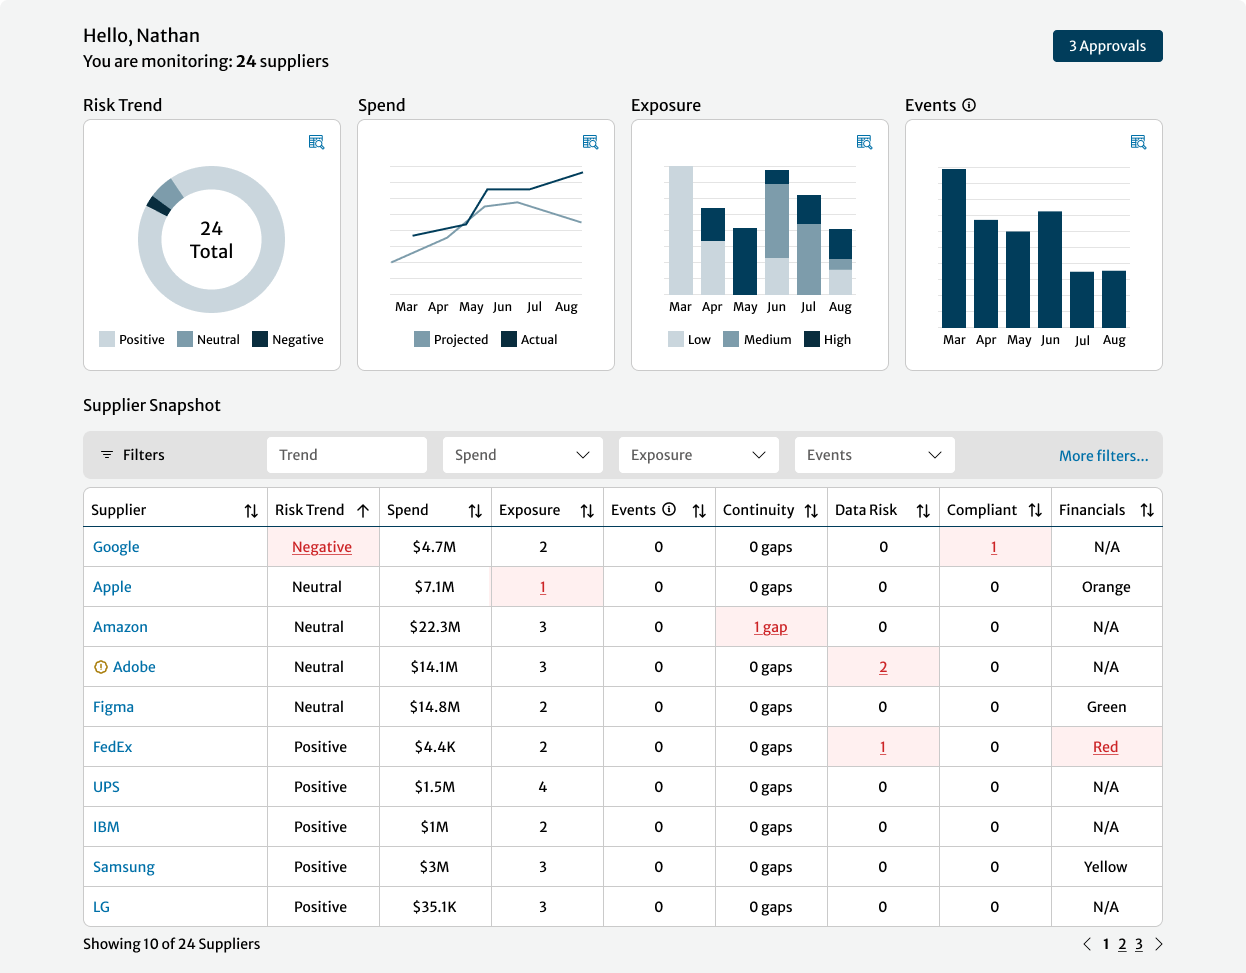Click the 3 Approvals button
The image size is (1246, 973).
[x=1108, y=45]
